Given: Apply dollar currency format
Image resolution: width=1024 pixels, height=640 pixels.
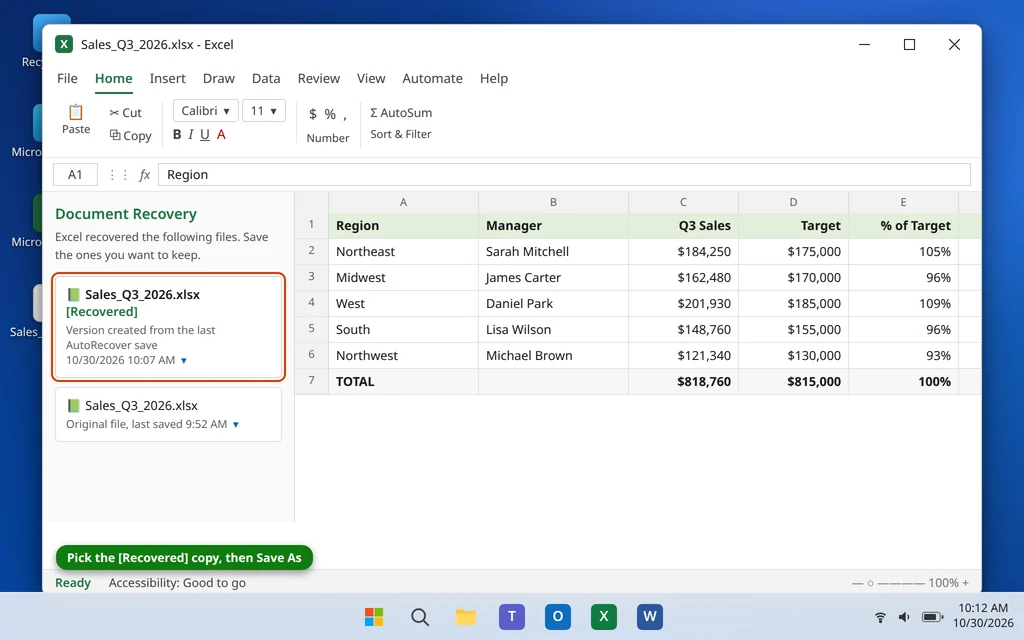Looking at the screenshot, I should pyautogui.click(x=313, y=114).
